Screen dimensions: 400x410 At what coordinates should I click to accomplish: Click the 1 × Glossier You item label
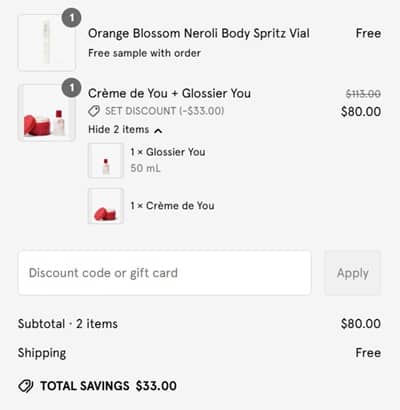(168, 152)
